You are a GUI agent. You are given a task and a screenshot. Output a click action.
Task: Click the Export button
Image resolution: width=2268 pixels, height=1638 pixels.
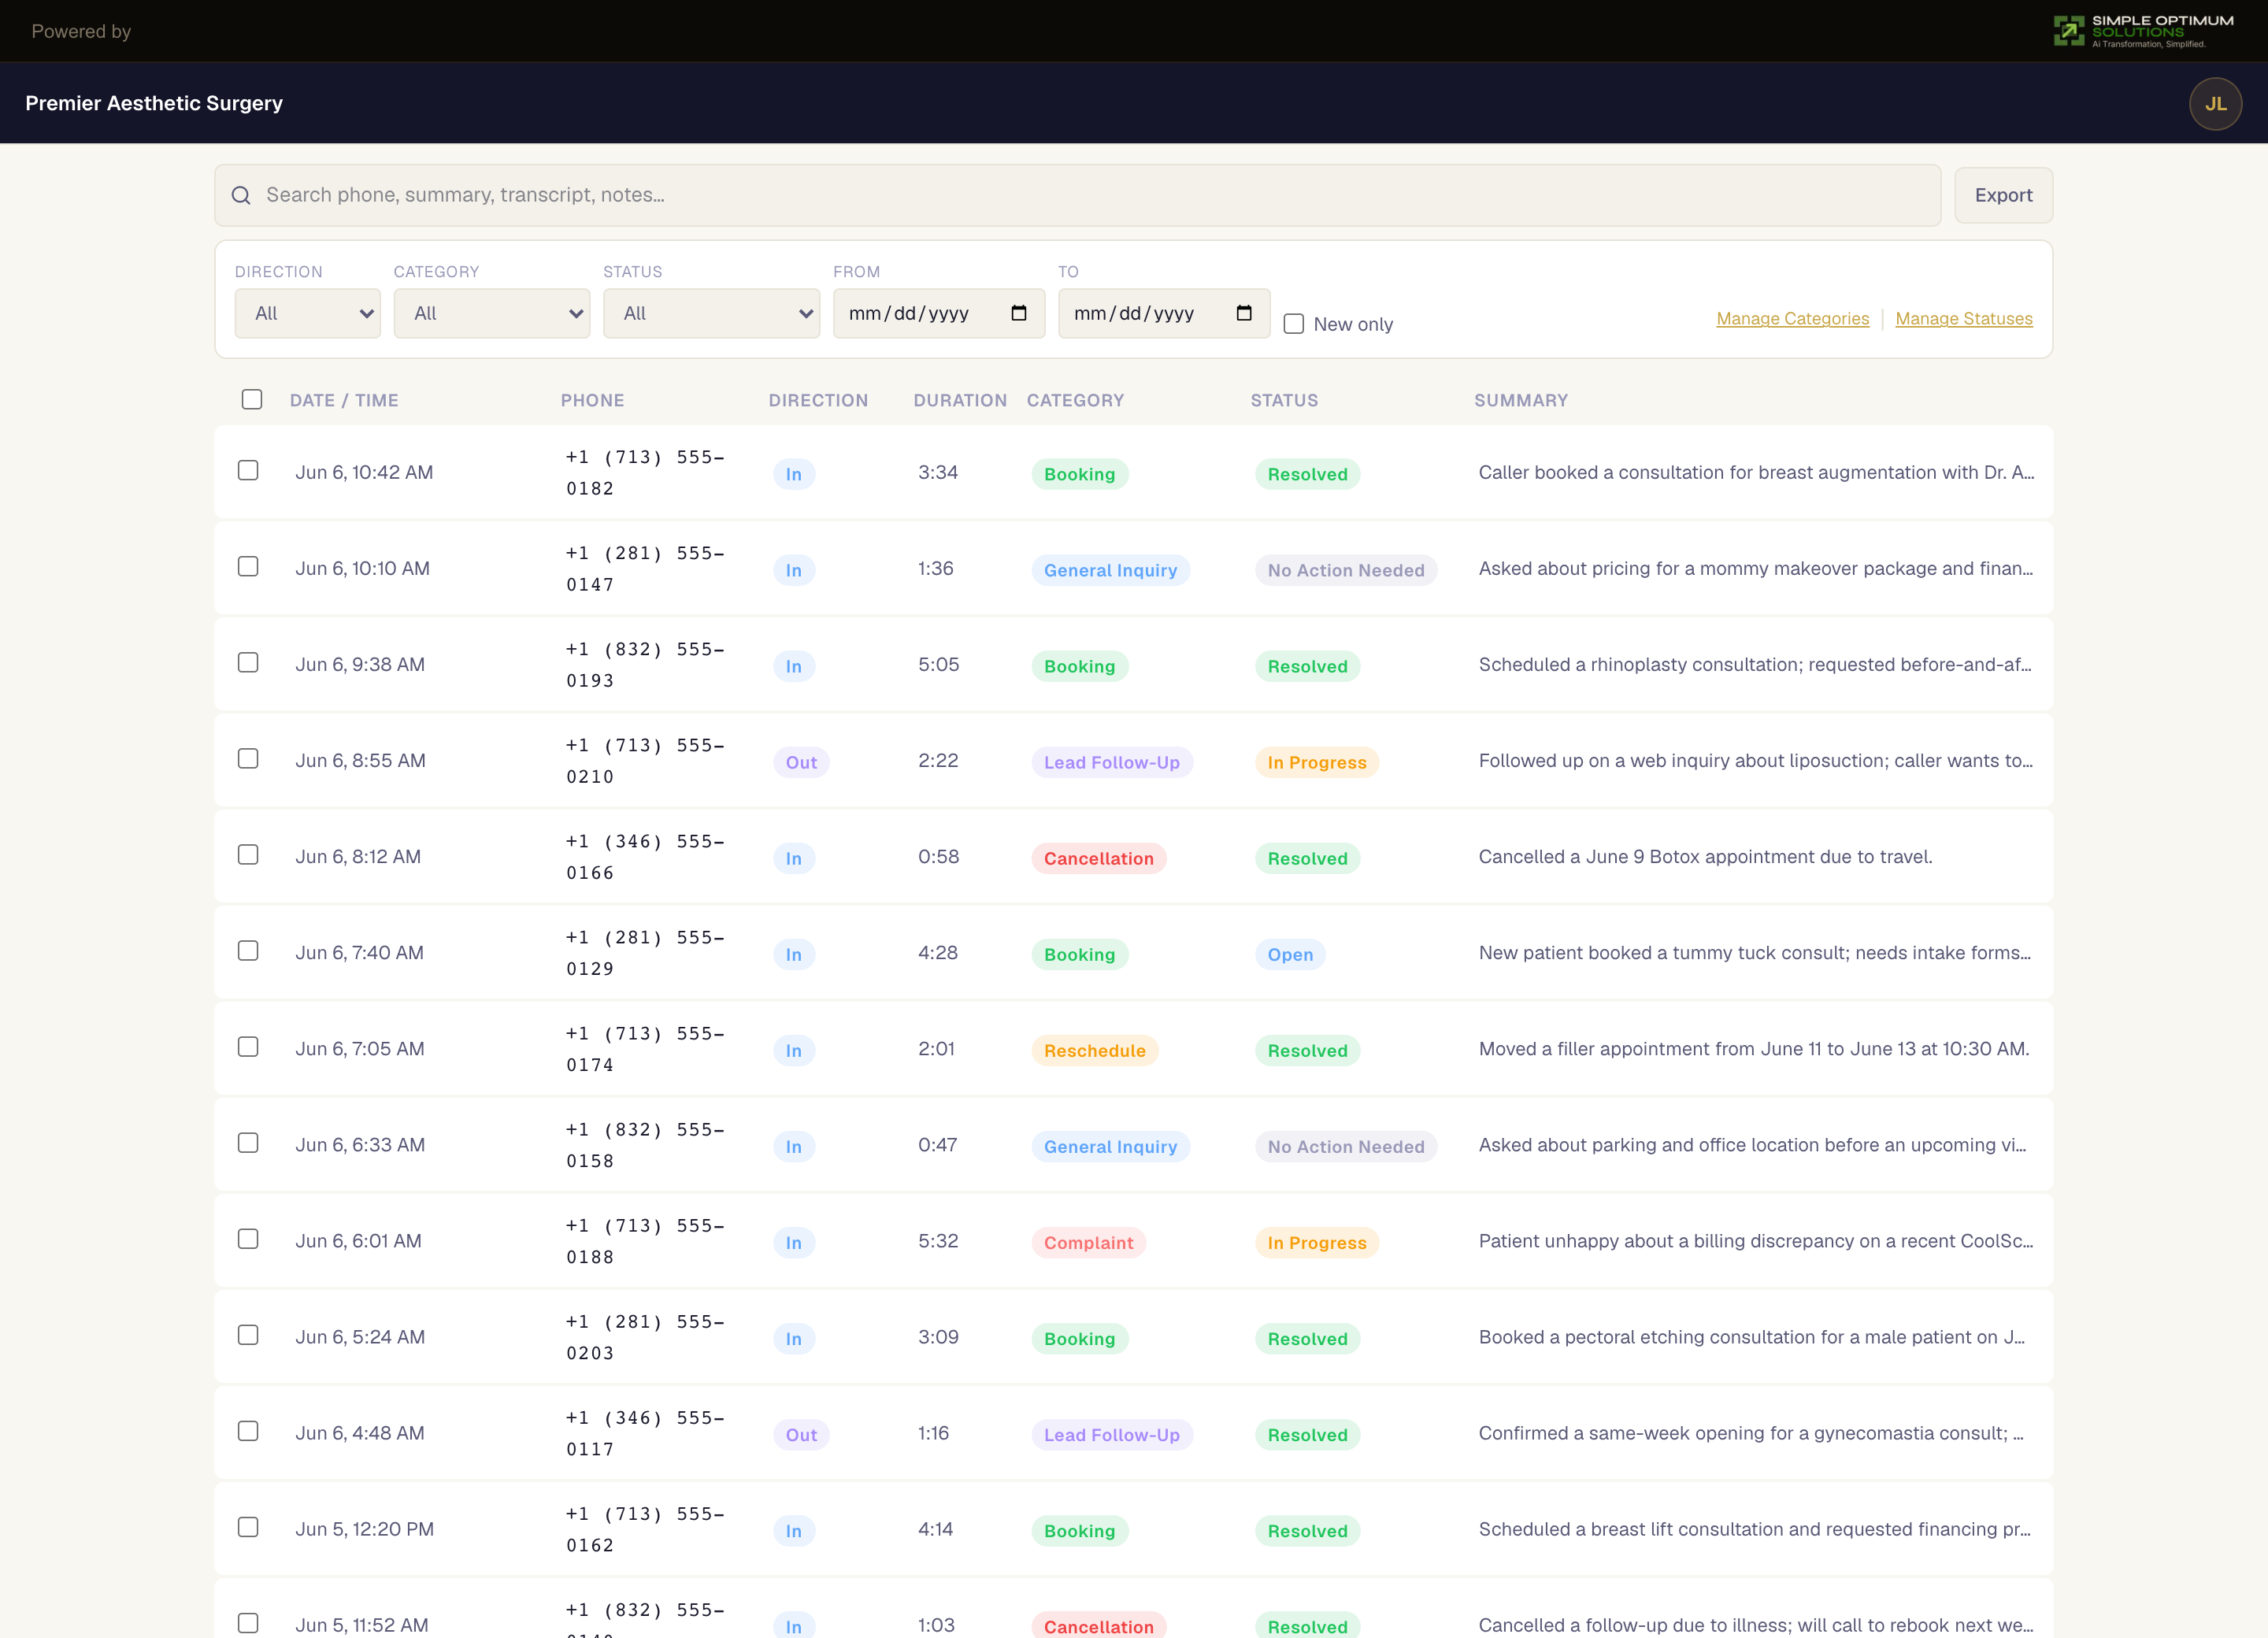[2003, 195]
